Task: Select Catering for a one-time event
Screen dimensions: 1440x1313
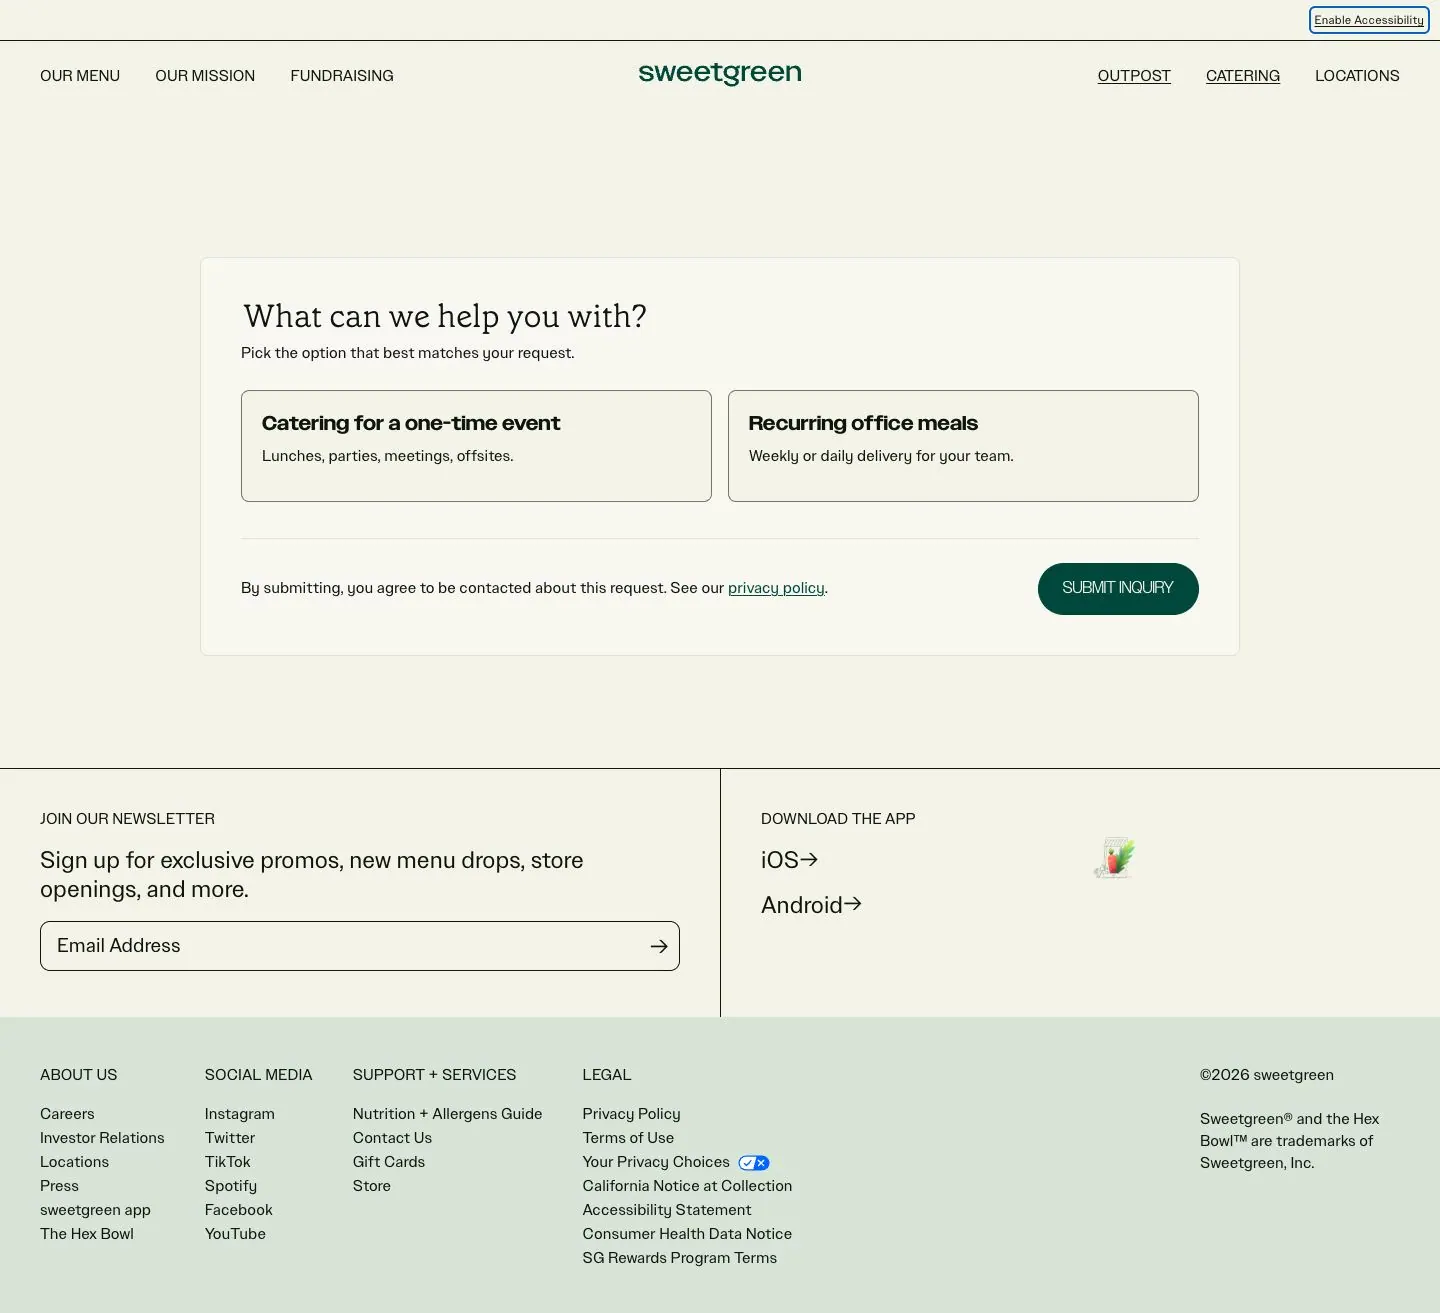Action: click(476, 446)
